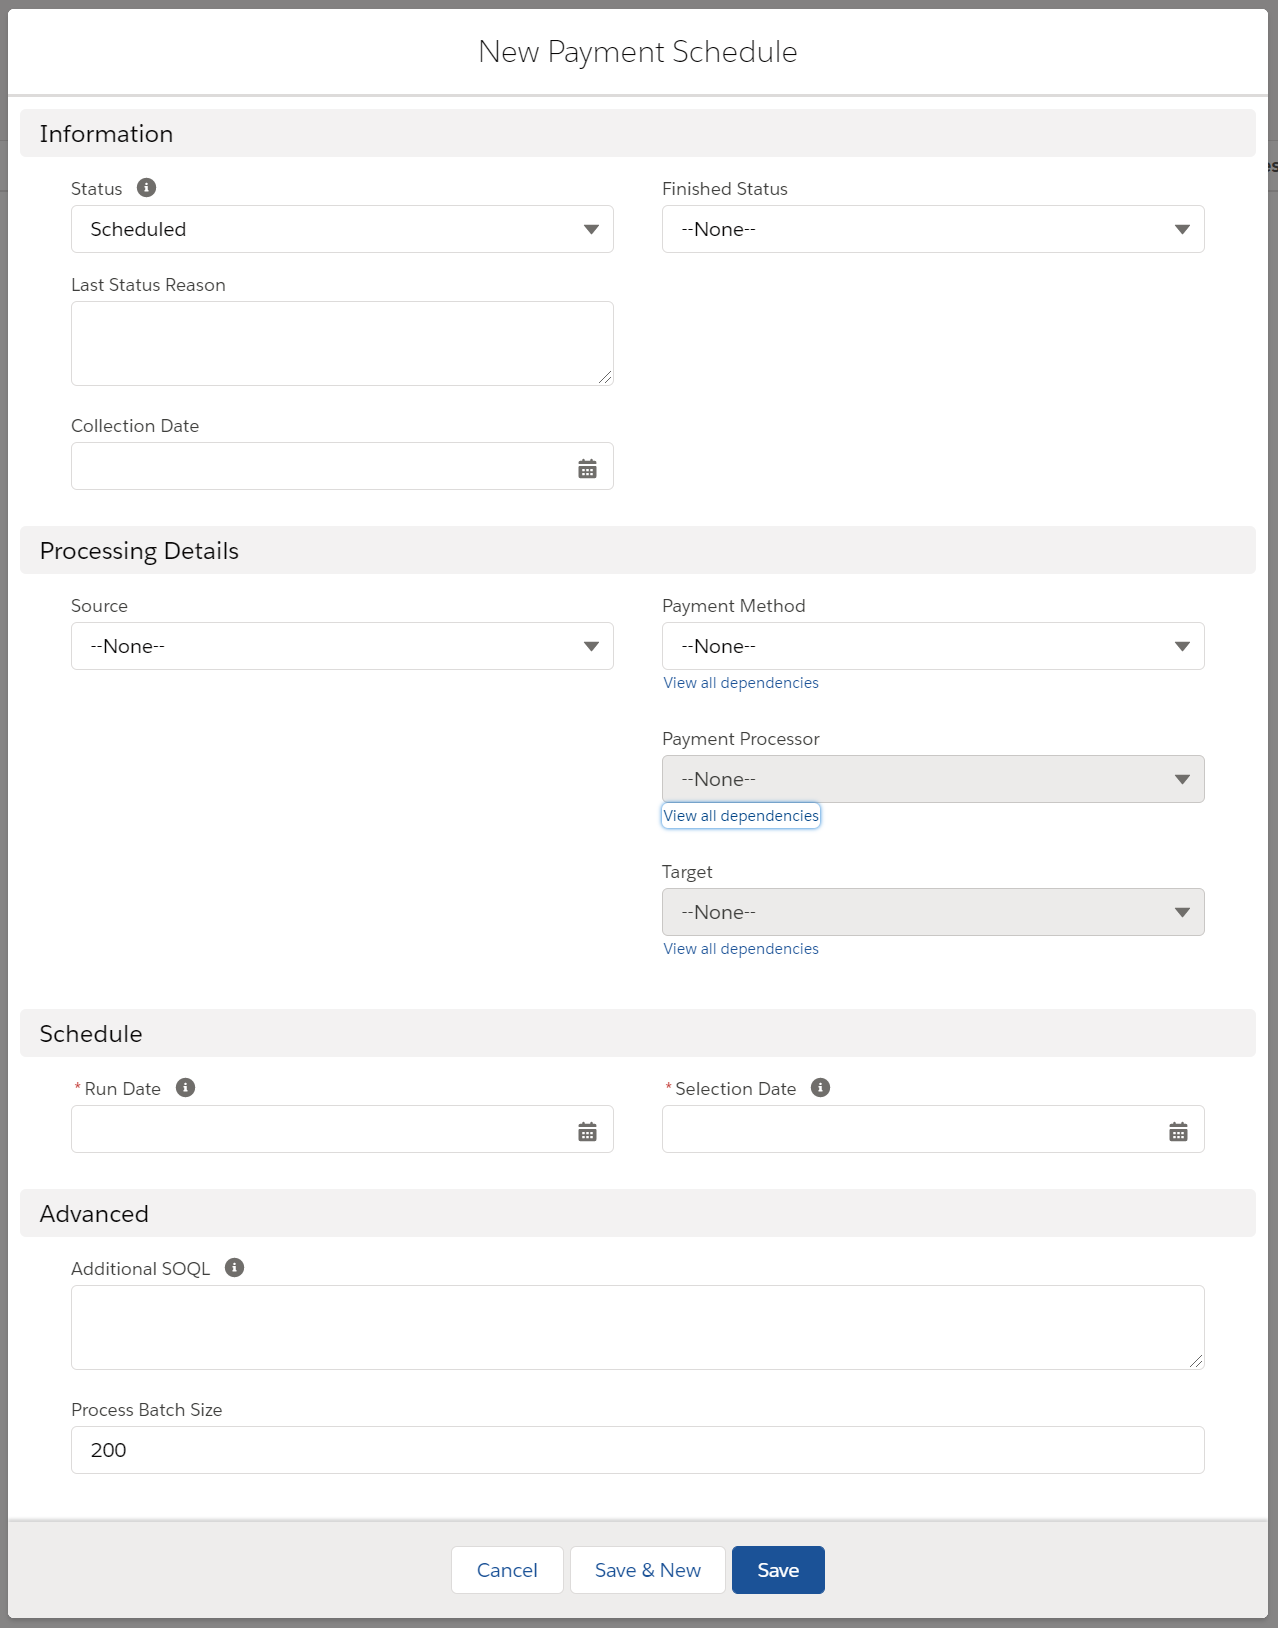Open the Payment Processor dropdown
The width and height of the screenshot is (1278, 1628).
(x=932, y=779)
